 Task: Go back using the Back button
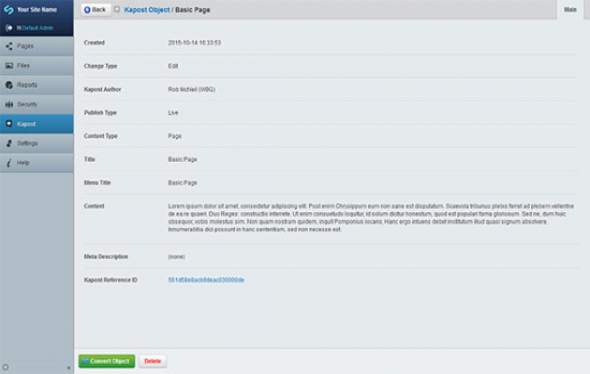[x=96, y=10]
